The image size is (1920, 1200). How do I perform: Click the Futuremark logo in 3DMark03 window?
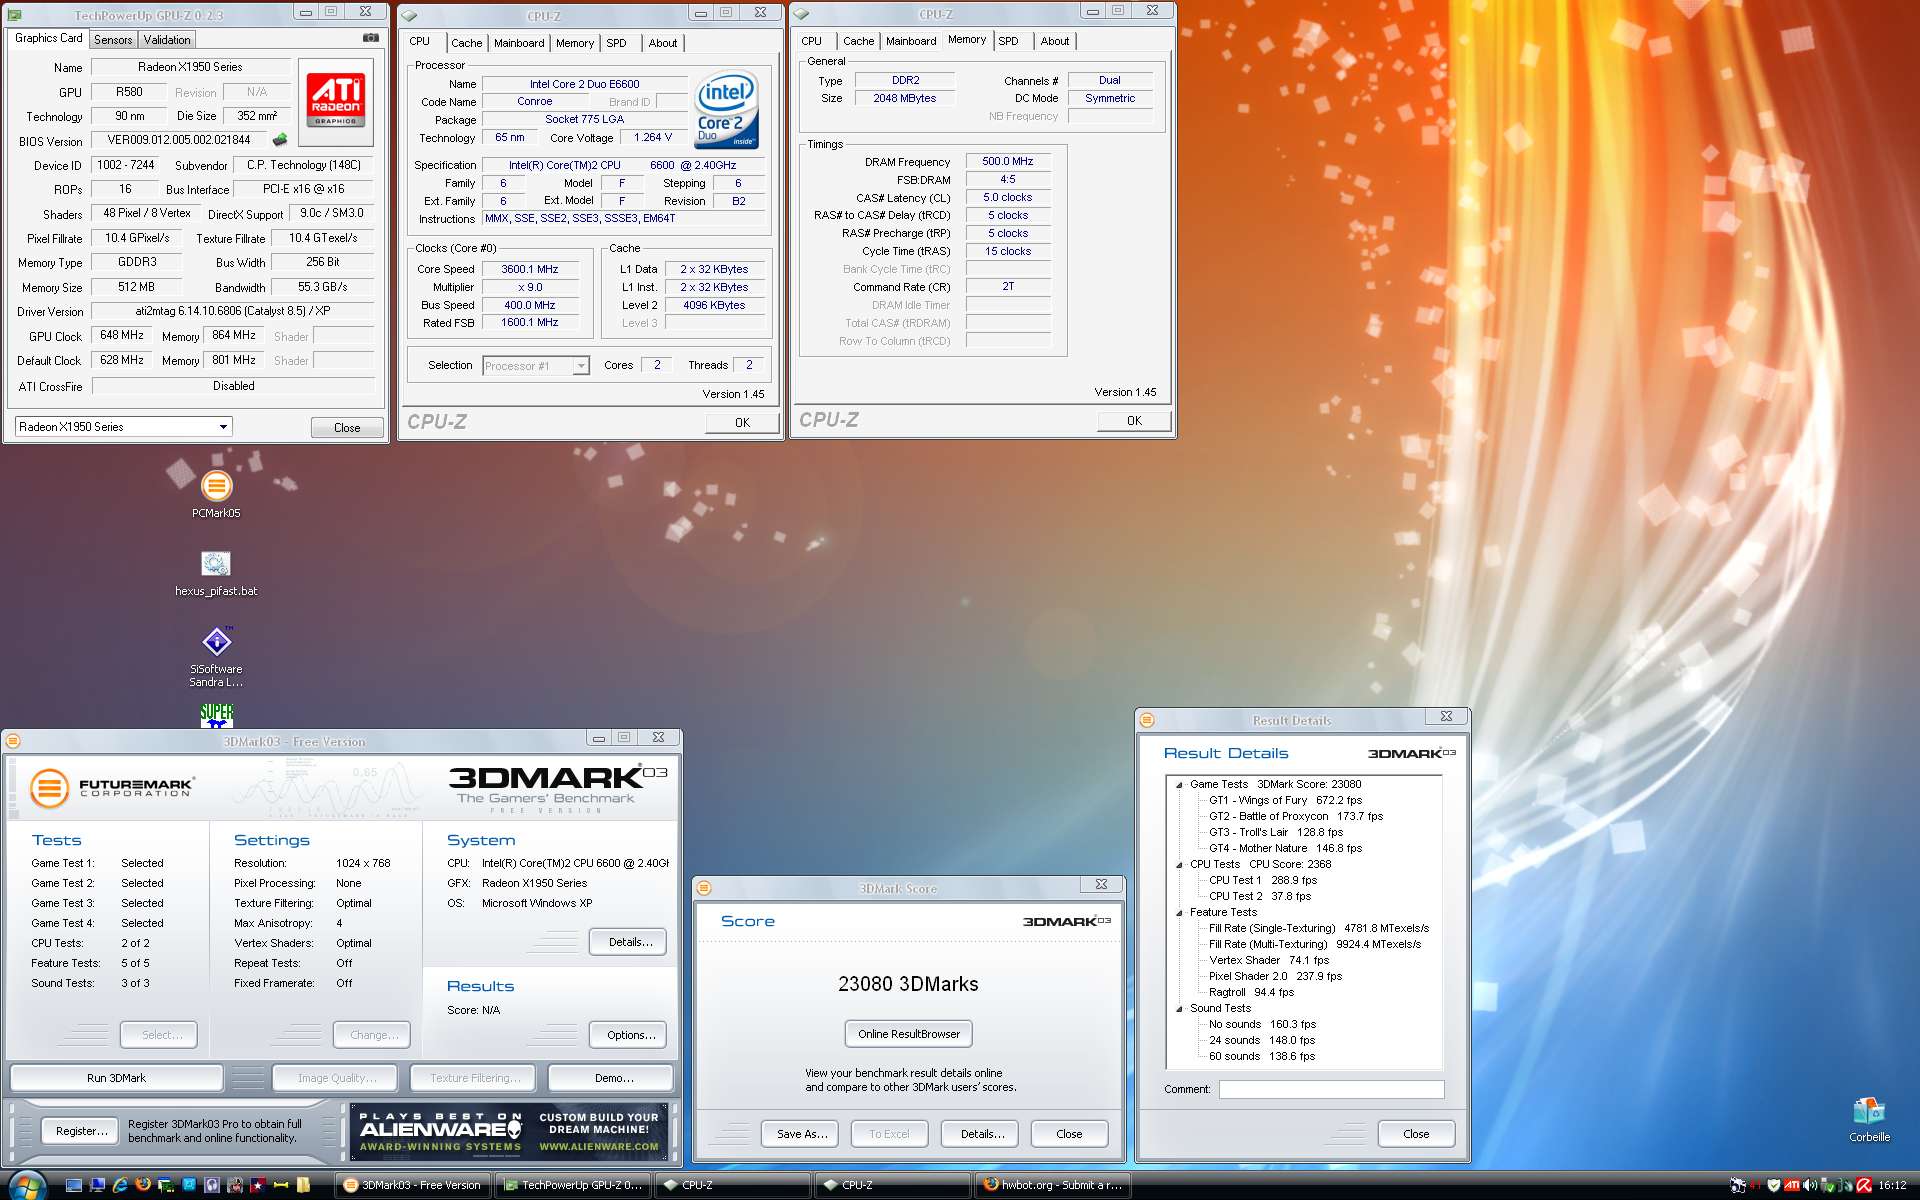[110, 788]
